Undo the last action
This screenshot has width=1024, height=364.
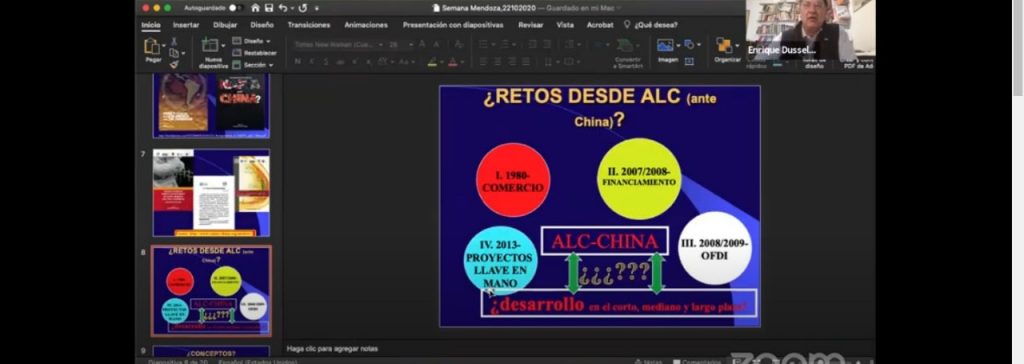[283, 8]
